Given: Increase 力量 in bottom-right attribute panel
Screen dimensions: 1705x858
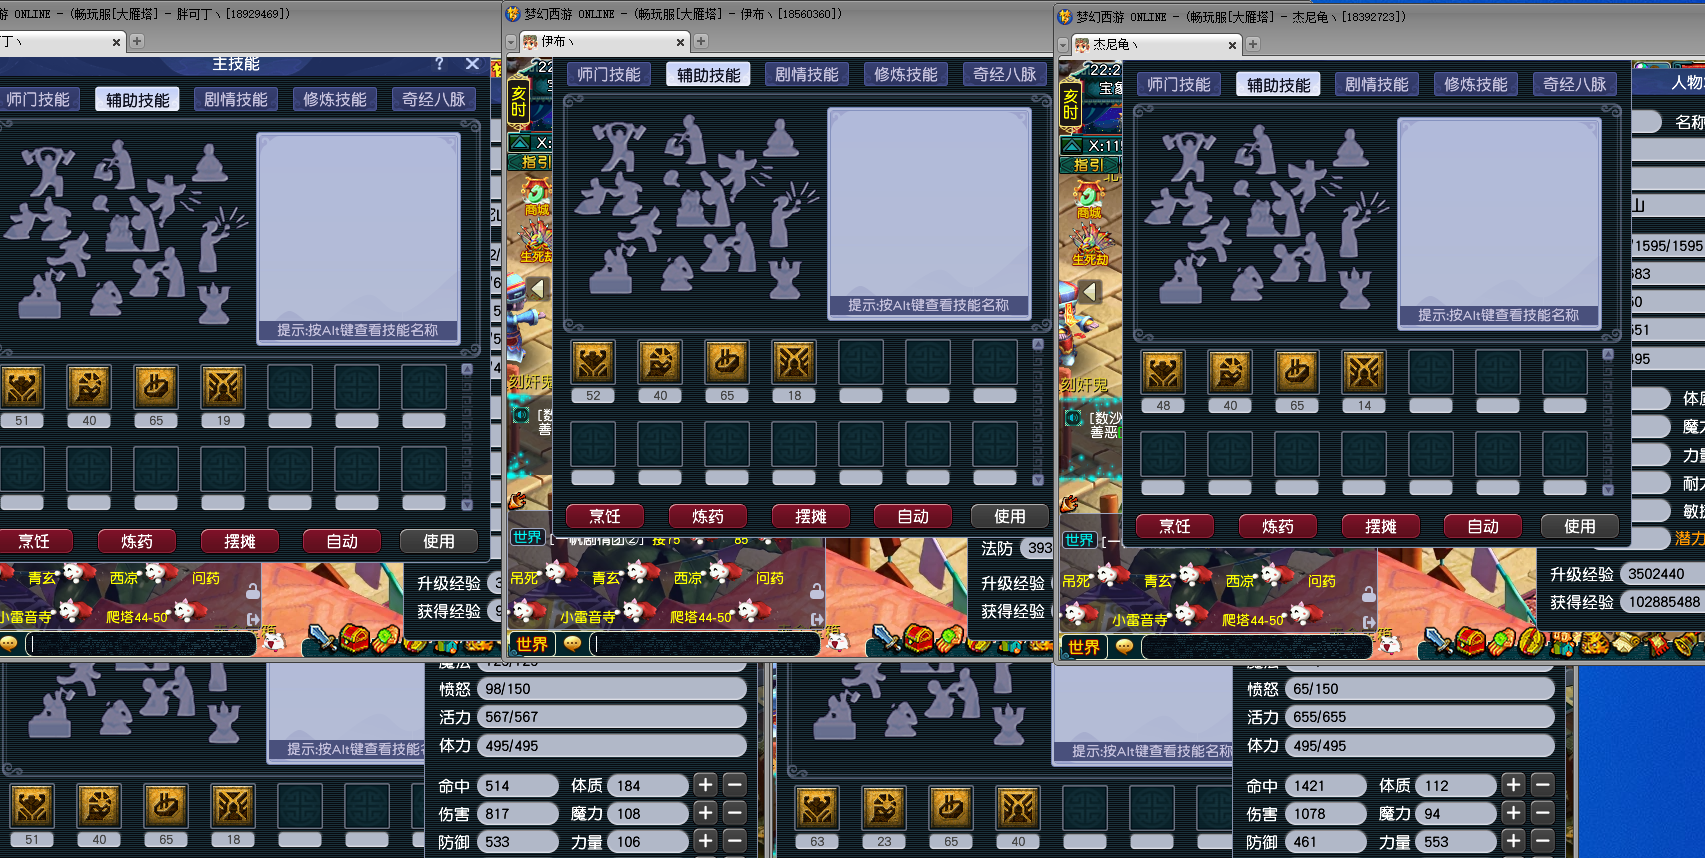Looking at the screenshot, I should [x=1513, y=841].
